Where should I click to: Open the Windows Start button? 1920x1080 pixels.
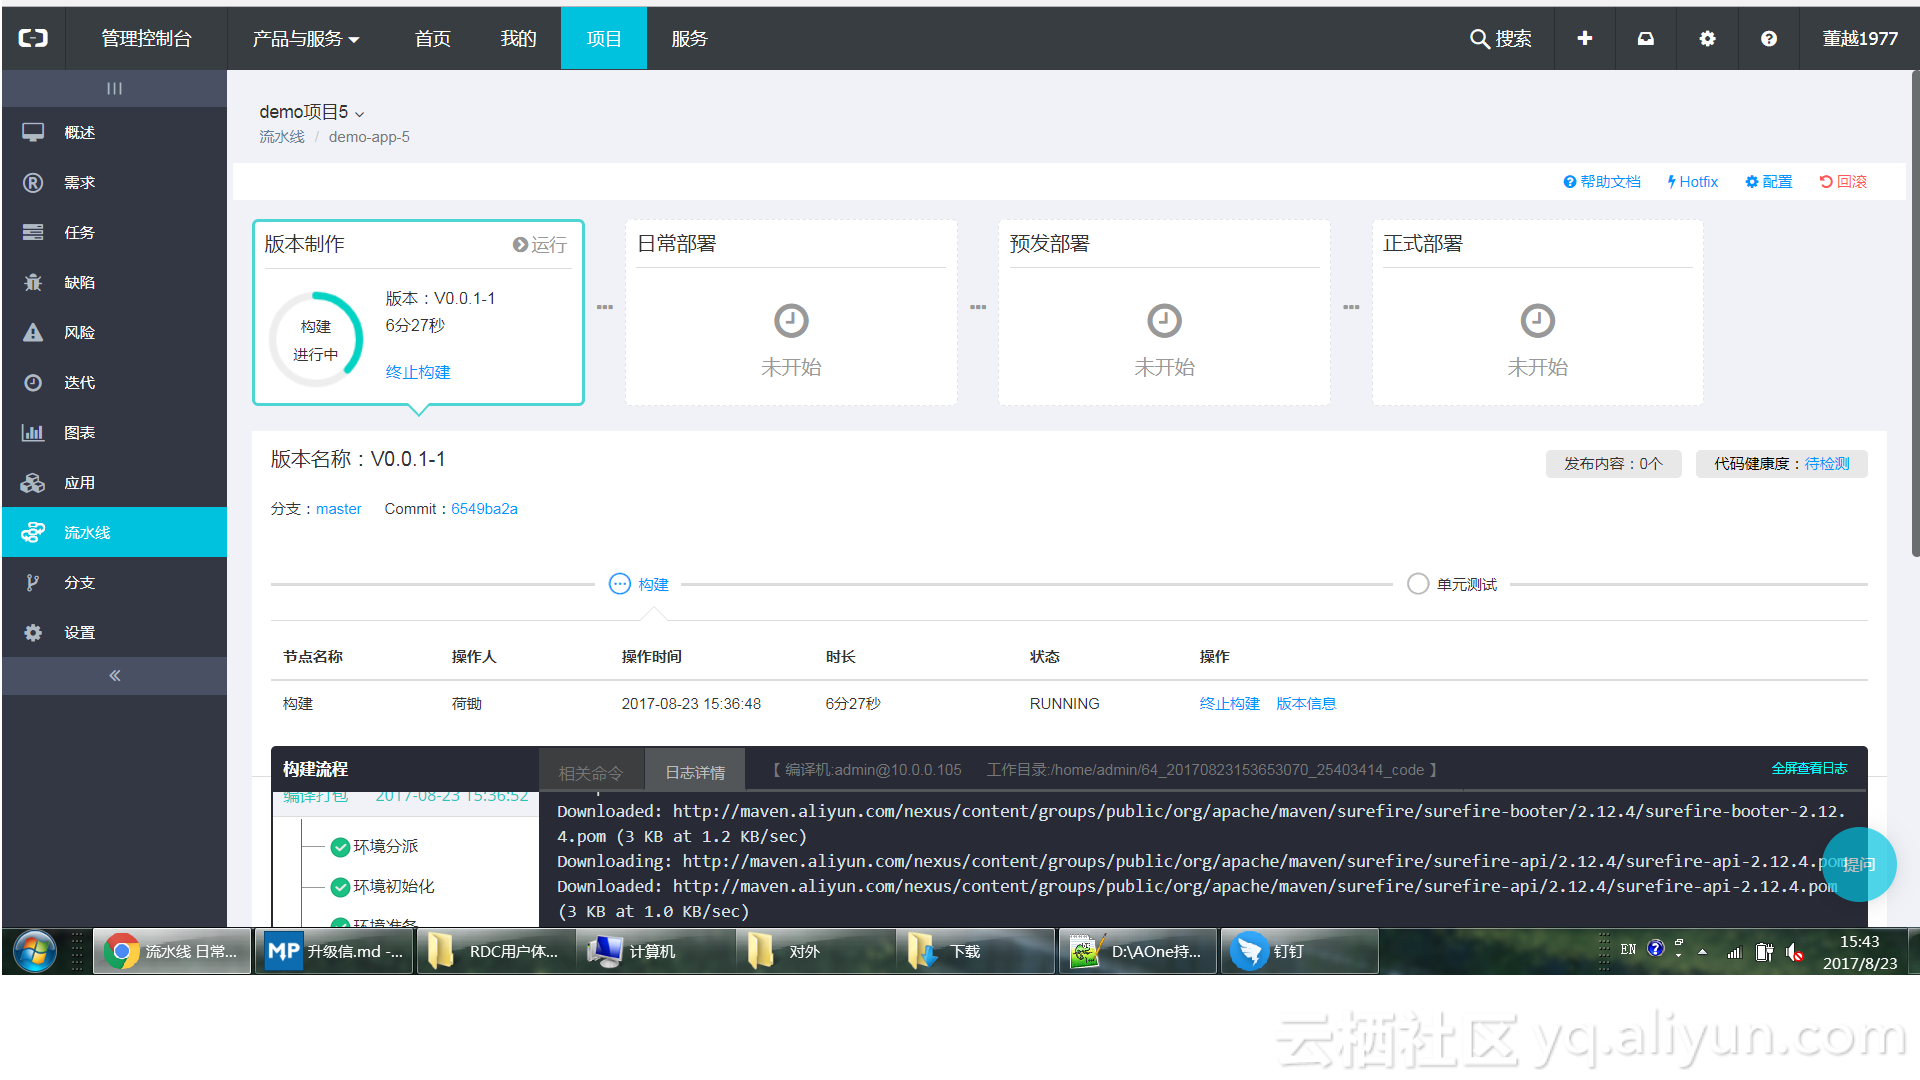35,951
